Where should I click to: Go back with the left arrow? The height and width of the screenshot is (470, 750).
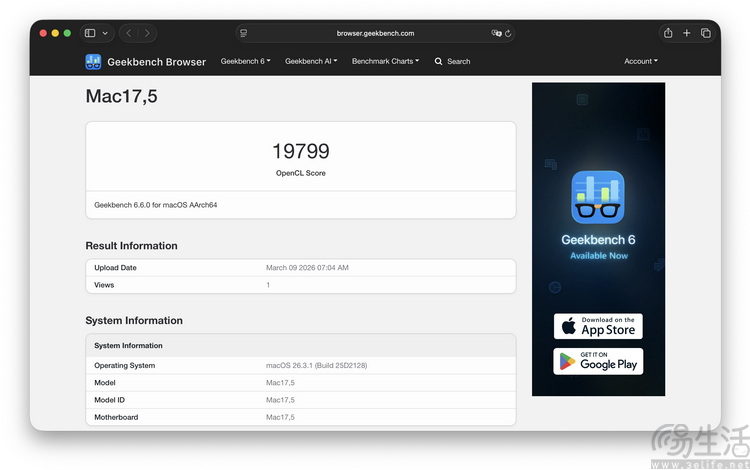click(x=129, y=33)
